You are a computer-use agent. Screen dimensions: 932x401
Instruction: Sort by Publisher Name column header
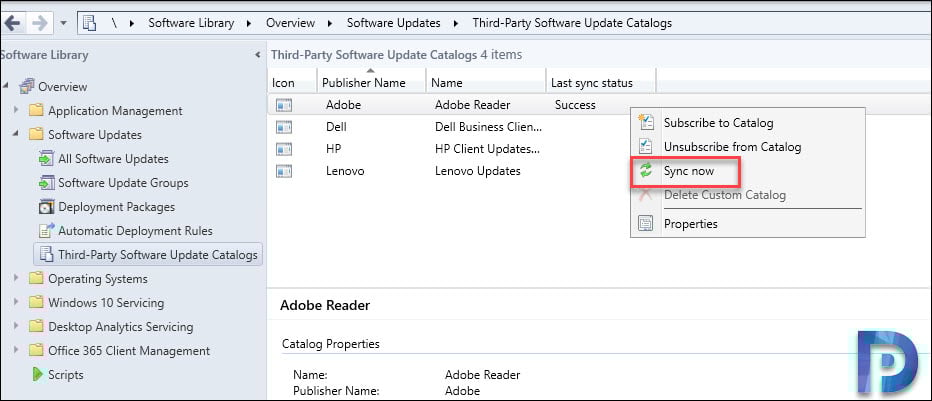(x=364, y=83)
